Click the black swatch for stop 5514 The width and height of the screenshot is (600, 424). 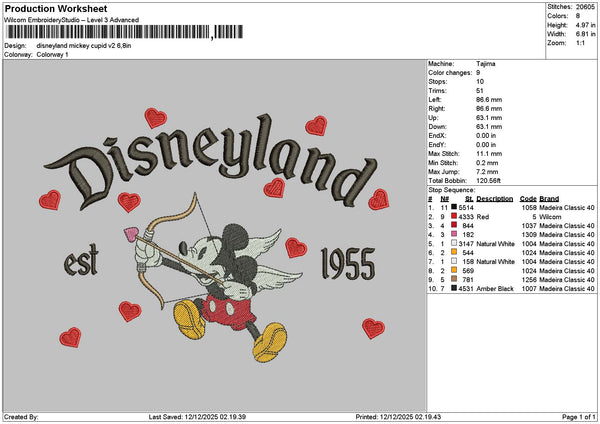(x=456, y=206)
